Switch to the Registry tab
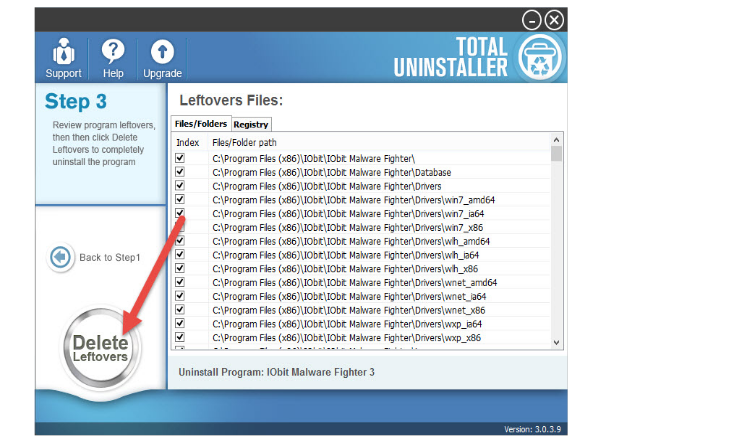Screen dimensions: 750x442 point(251,124)
